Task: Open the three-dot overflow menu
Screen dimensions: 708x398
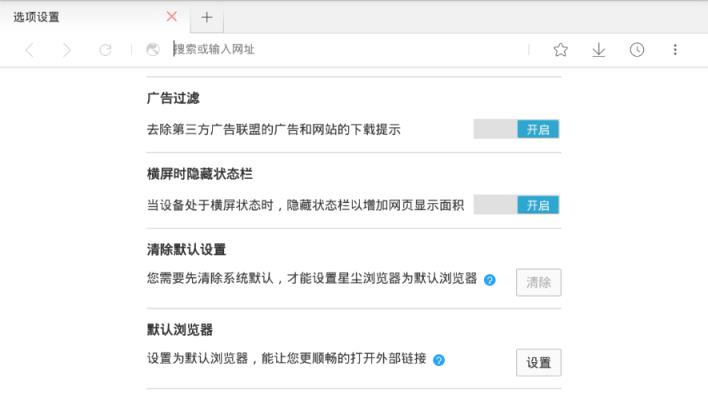Action: (675, 50)
